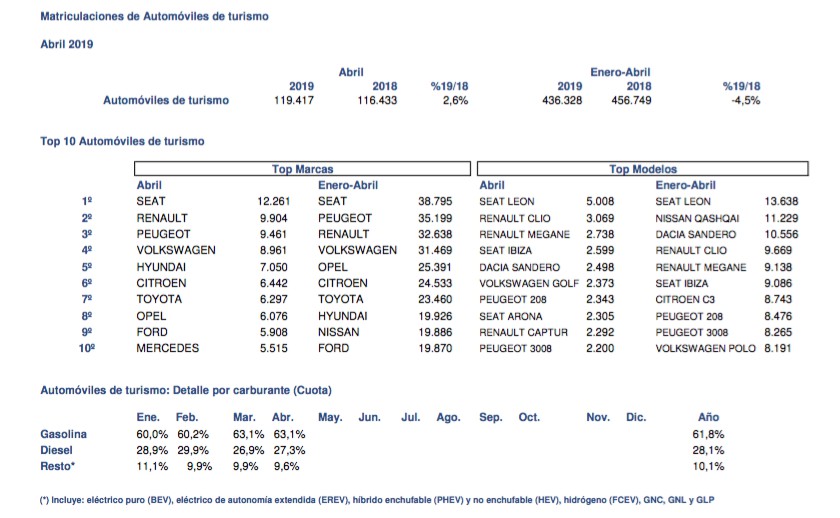Image resolution: width=840 pixels, height=518 pixels.
Task: Select the value 436.328
Action: click(562, 100)
